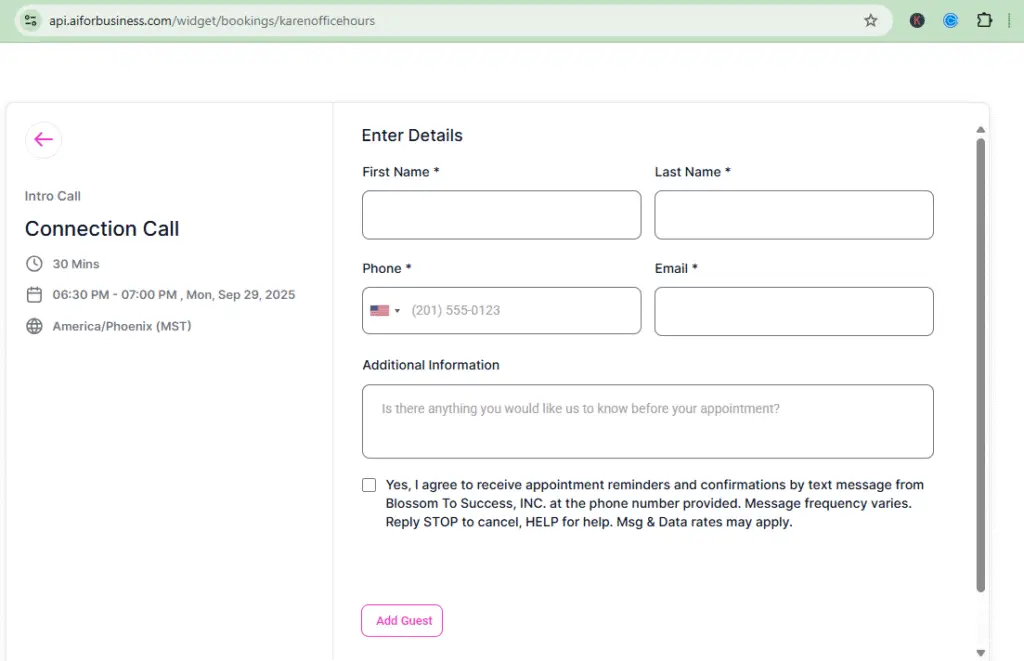1024x661 pixels.
Task: Click the URL in the address bar
Action: [212, 20]
